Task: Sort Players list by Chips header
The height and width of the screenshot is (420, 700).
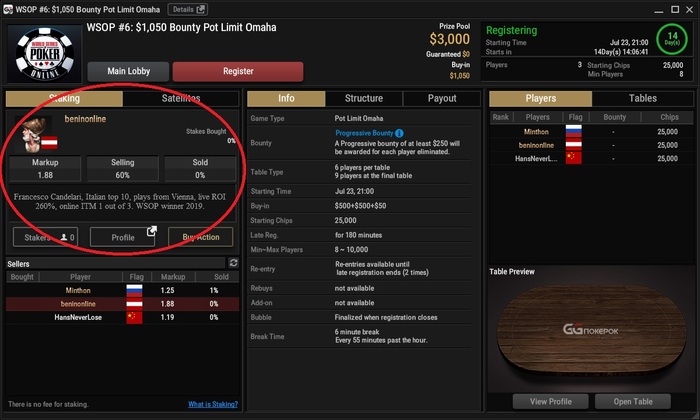Action: (x=669, y=117)
